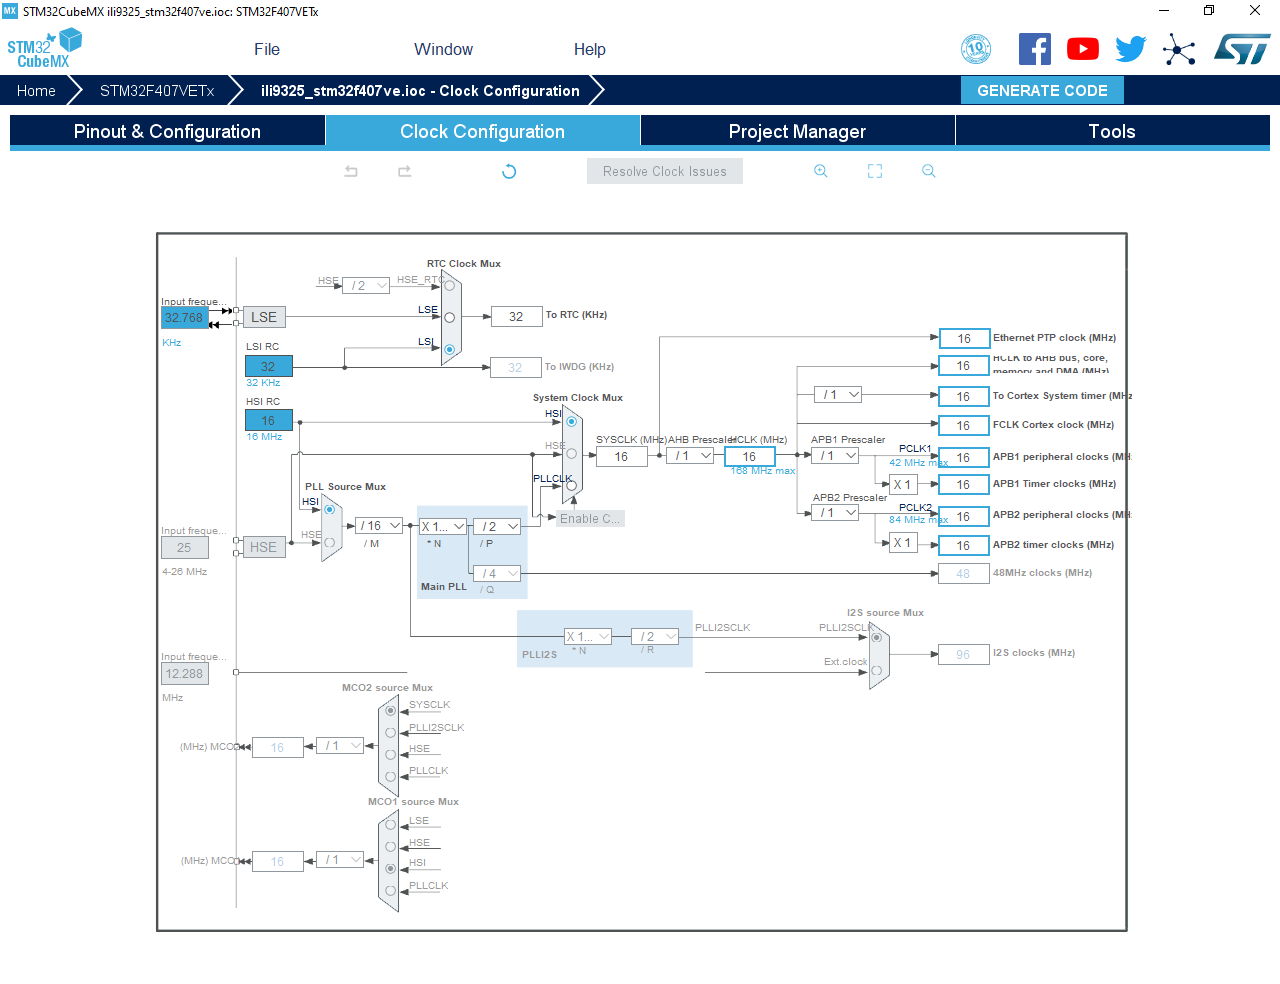Viewport: 1280px width, 984px height.
Task: Click the LSE input frequency field 32.768
Action: pos(184,318)
